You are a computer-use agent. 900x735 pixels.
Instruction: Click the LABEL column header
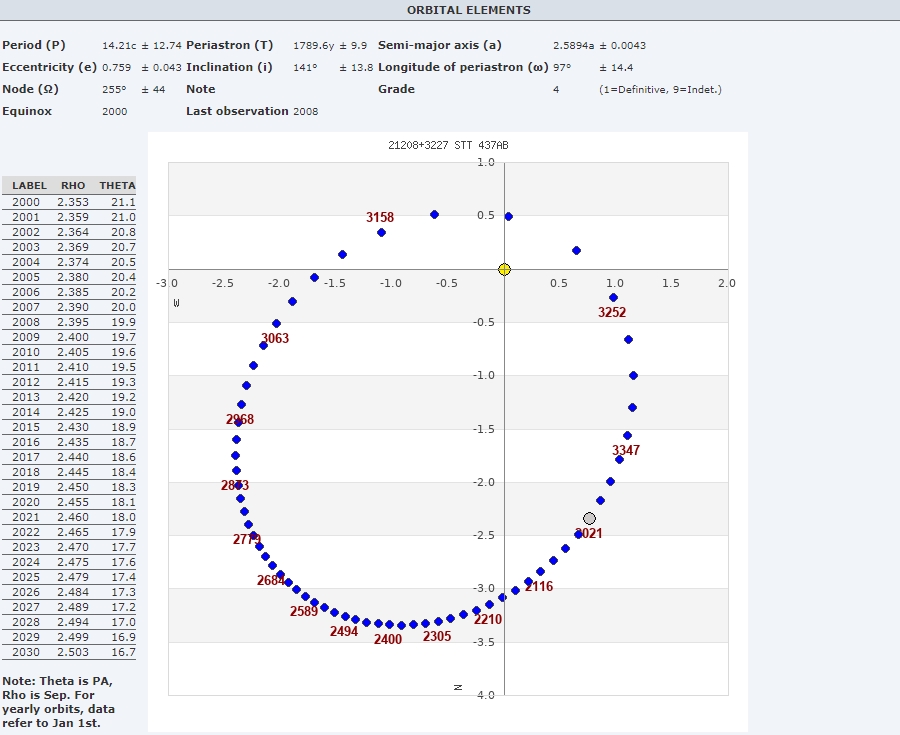[x=30, y=185]
